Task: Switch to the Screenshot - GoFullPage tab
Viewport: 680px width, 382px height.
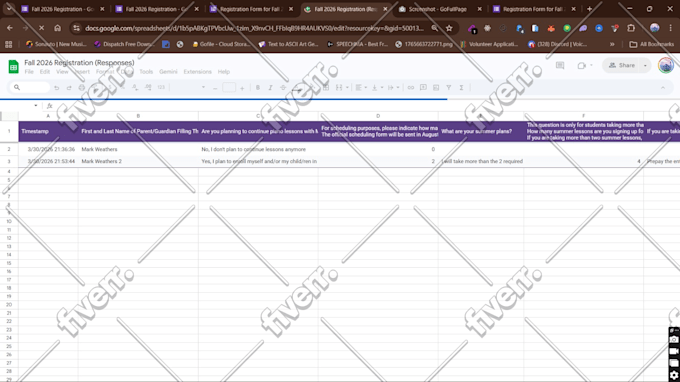Action: pyautogui.click(x=440, y=9)
